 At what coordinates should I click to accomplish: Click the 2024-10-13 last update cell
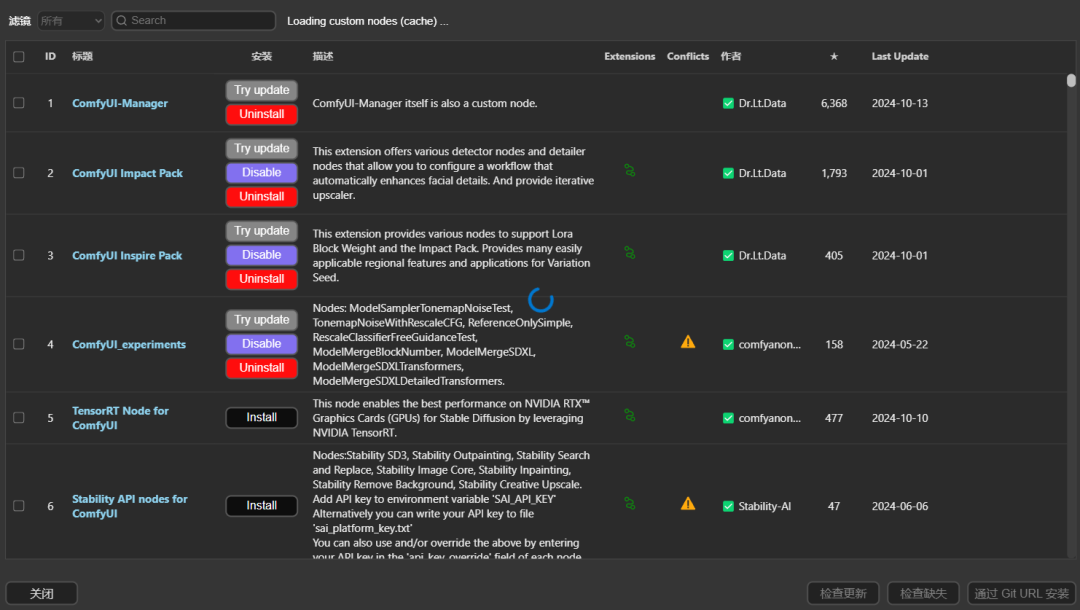coord(900,103)
